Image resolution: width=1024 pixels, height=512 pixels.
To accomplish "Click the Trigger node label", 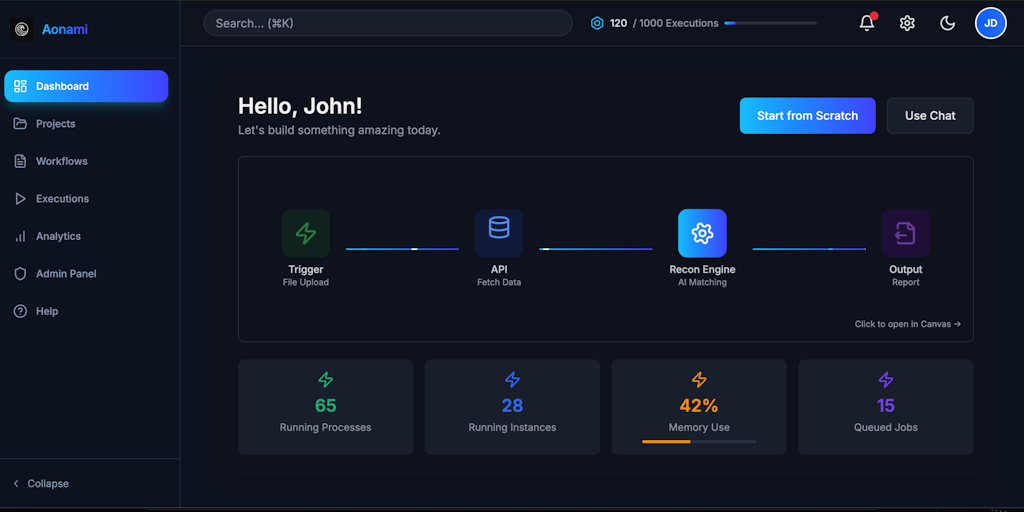I will [306, 270].
